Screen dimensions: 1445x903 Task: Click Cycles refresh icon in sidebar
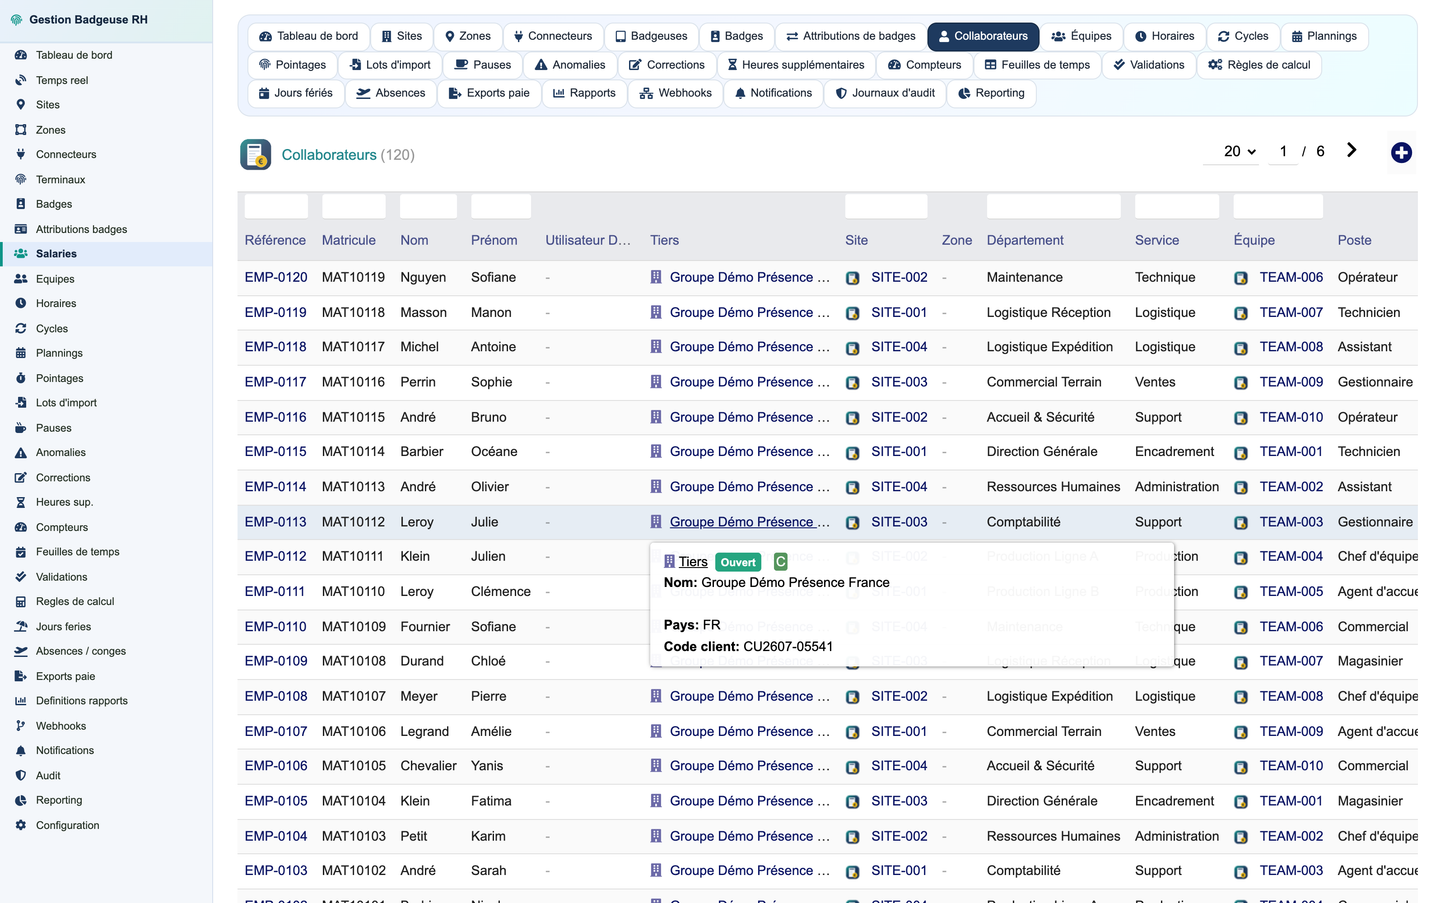click(20, 328)
